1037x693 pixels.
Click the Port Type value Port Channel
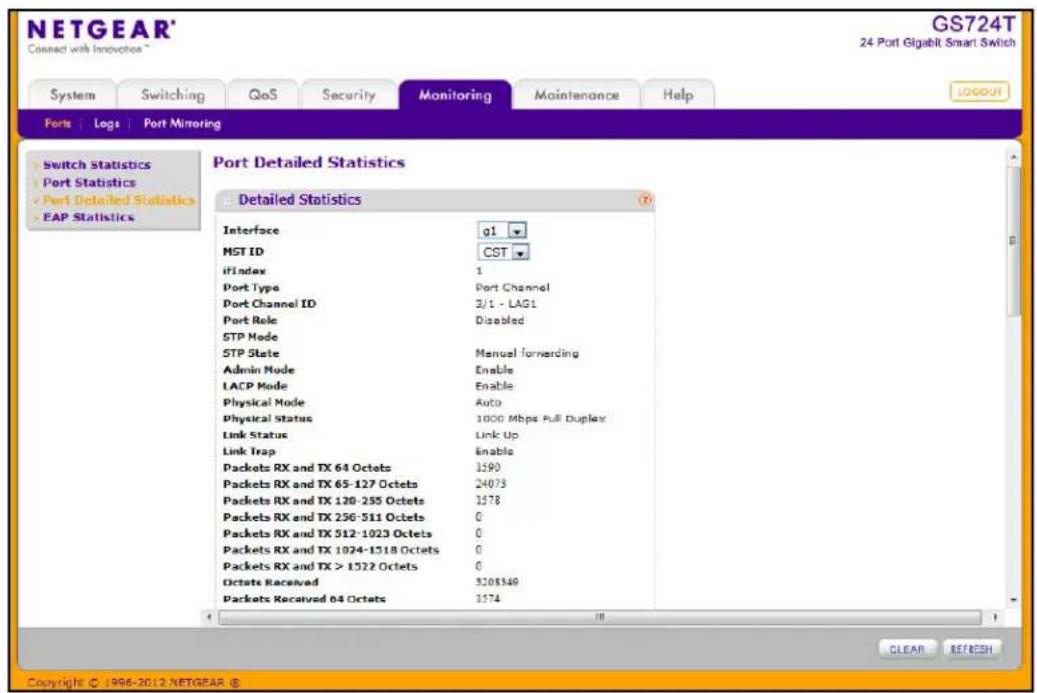[x=513, y=288]
